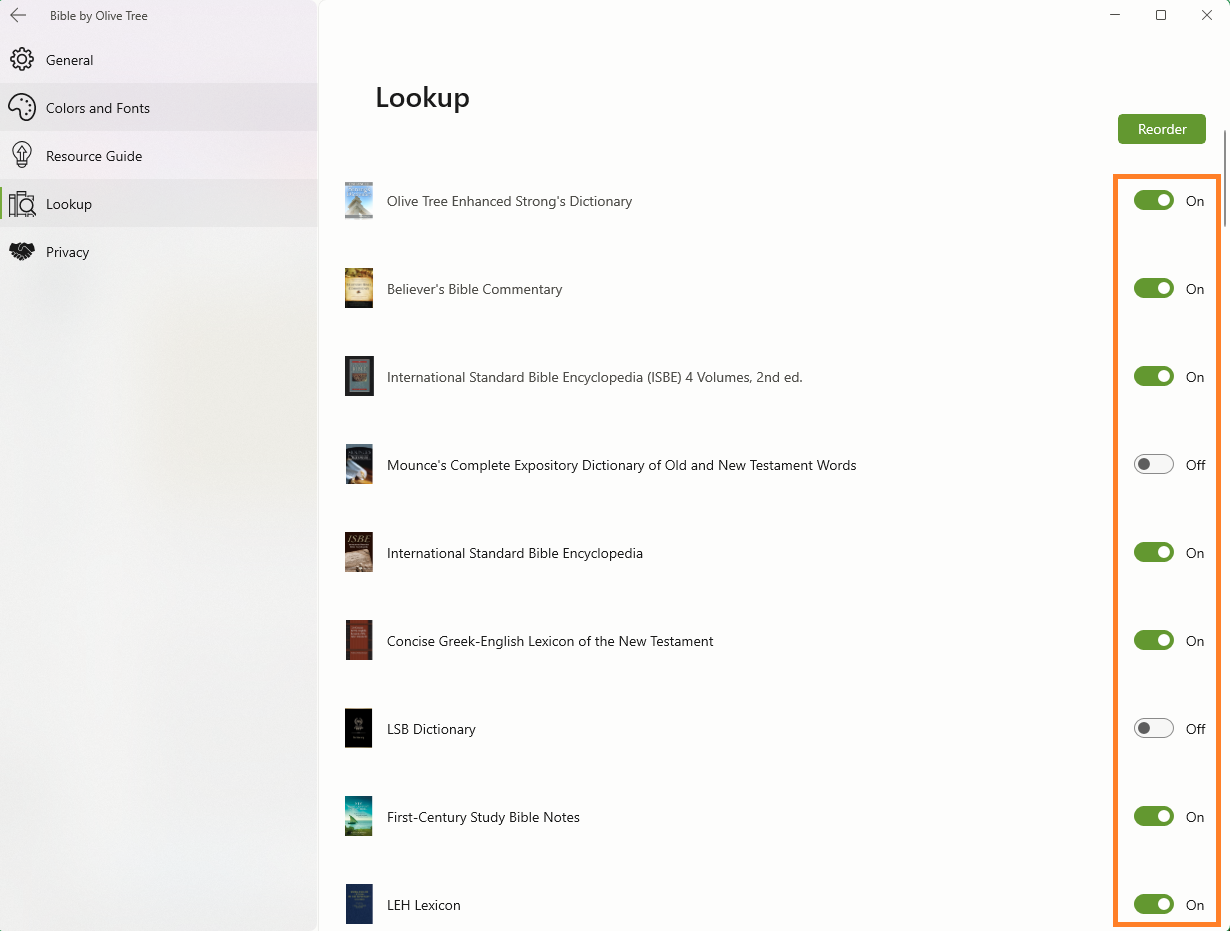Open General settings
The image size is (1230, 931).
click(159, 60)
